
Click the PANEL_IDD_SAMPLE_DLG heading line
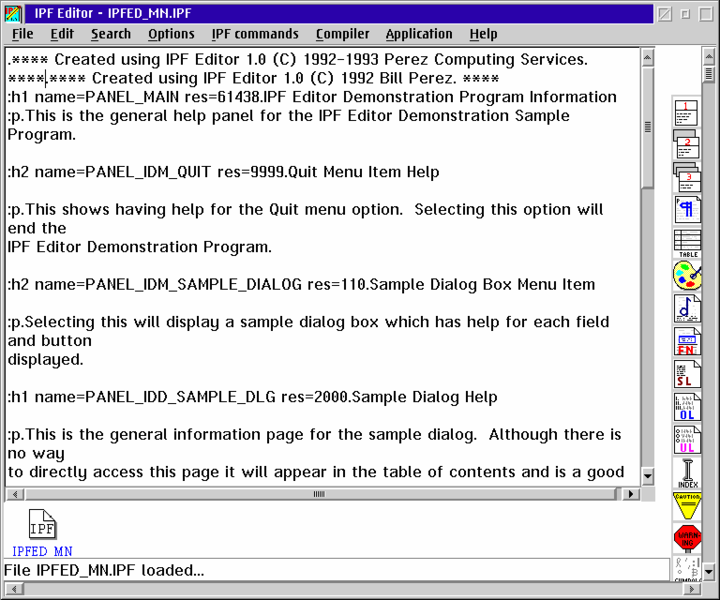[252, 397]
